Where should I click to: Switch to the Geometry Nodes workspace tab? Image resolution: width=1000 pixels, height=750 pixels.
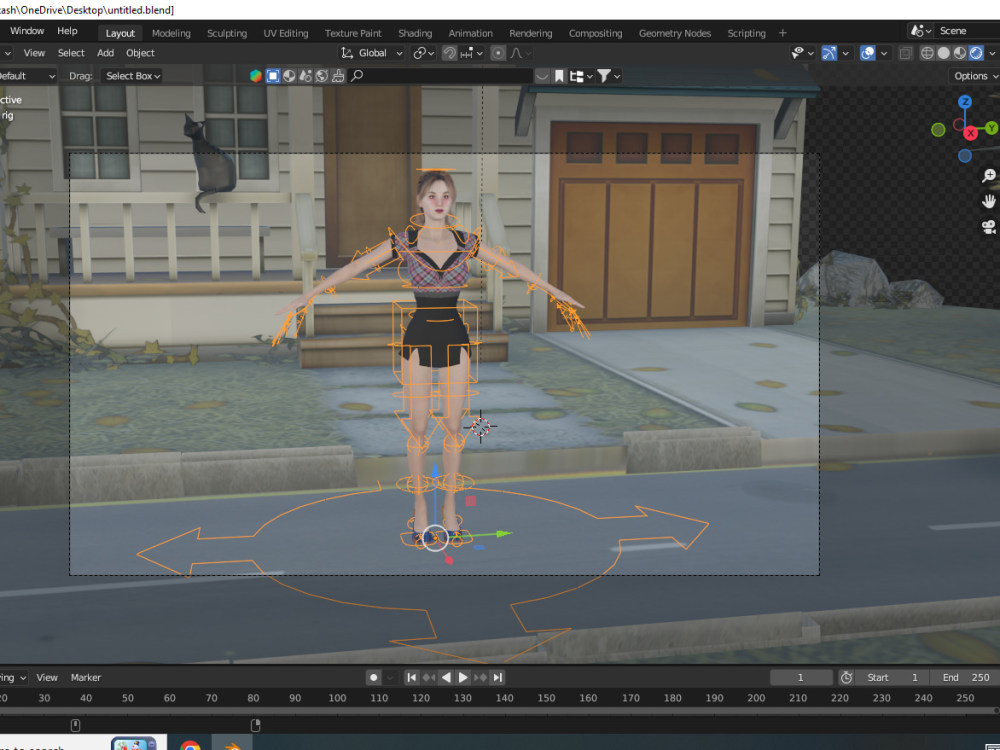[675, 33]
